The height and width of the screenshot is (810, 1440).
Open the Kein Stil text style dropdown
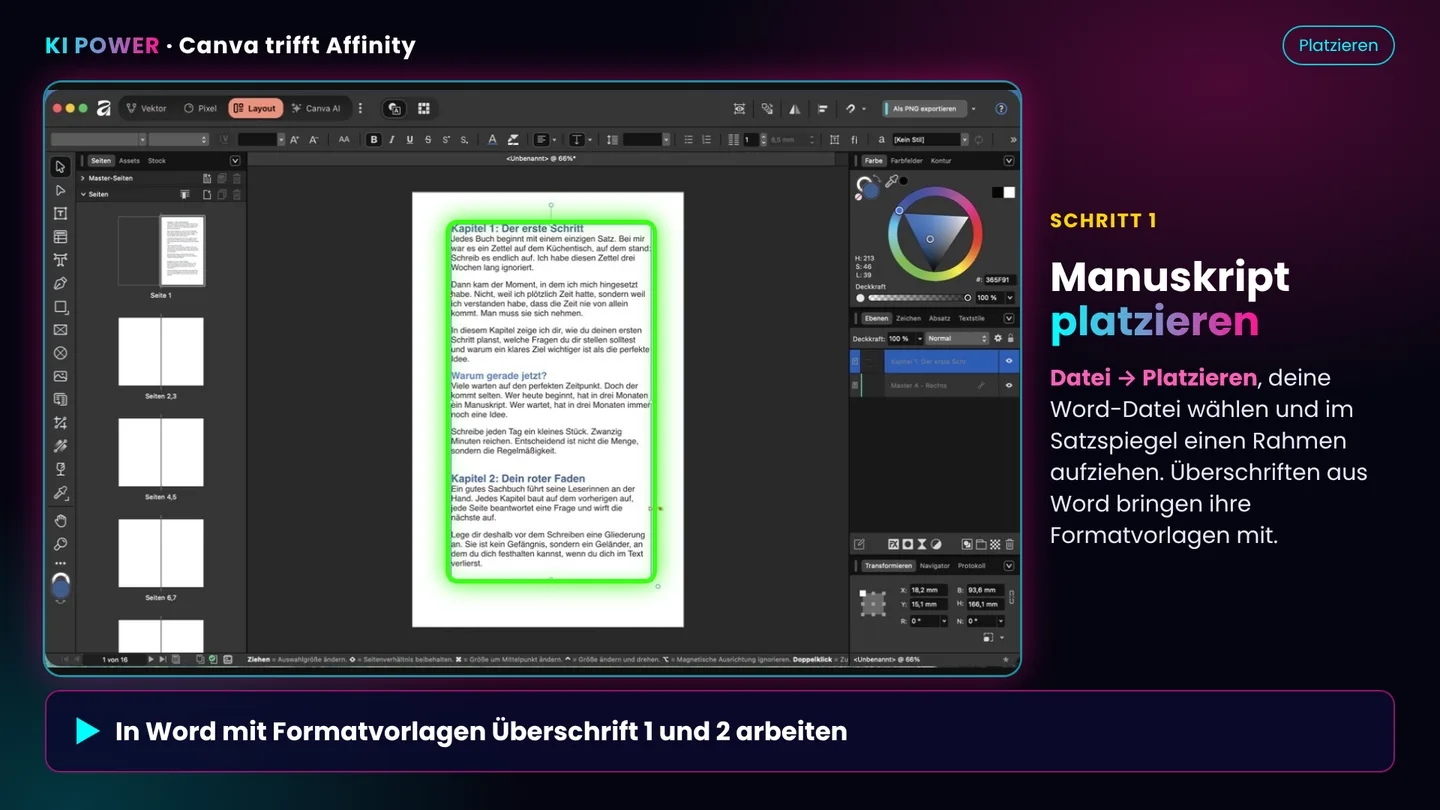[x=930, y=140]
